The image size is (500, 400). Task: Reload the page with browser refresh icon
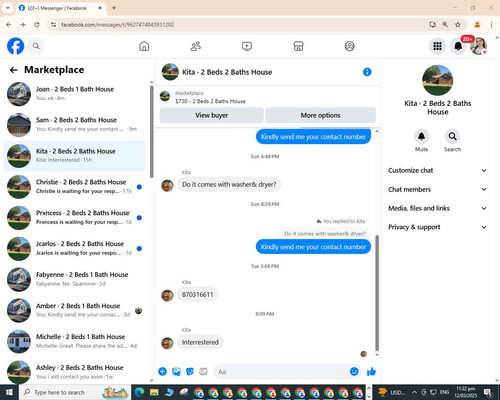tap(37, 24)
